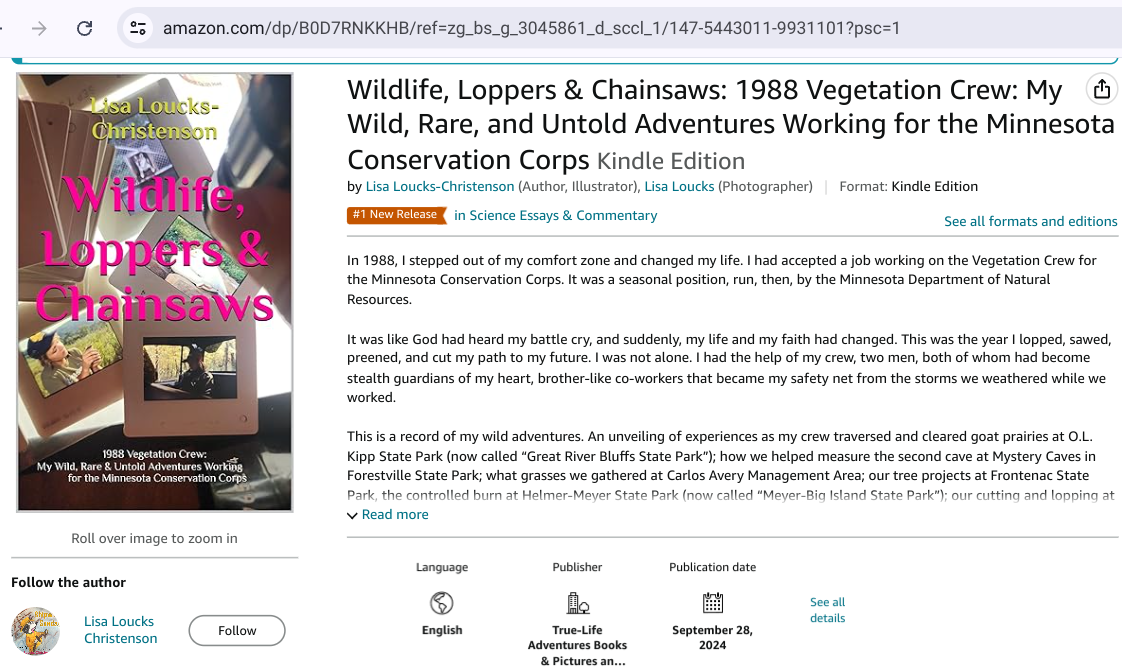1122x672 pixels.
Task: Open See all formats and editions
Action: (1030, 221)
